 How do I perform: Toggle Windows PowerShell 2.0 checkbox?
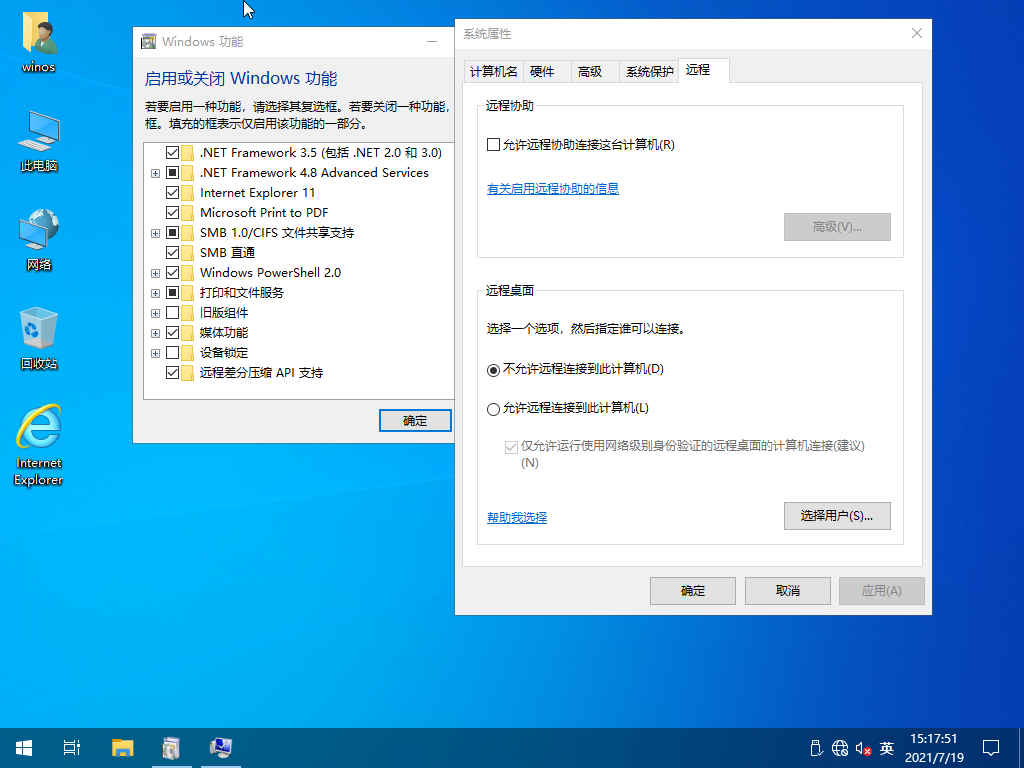[172, 273]
